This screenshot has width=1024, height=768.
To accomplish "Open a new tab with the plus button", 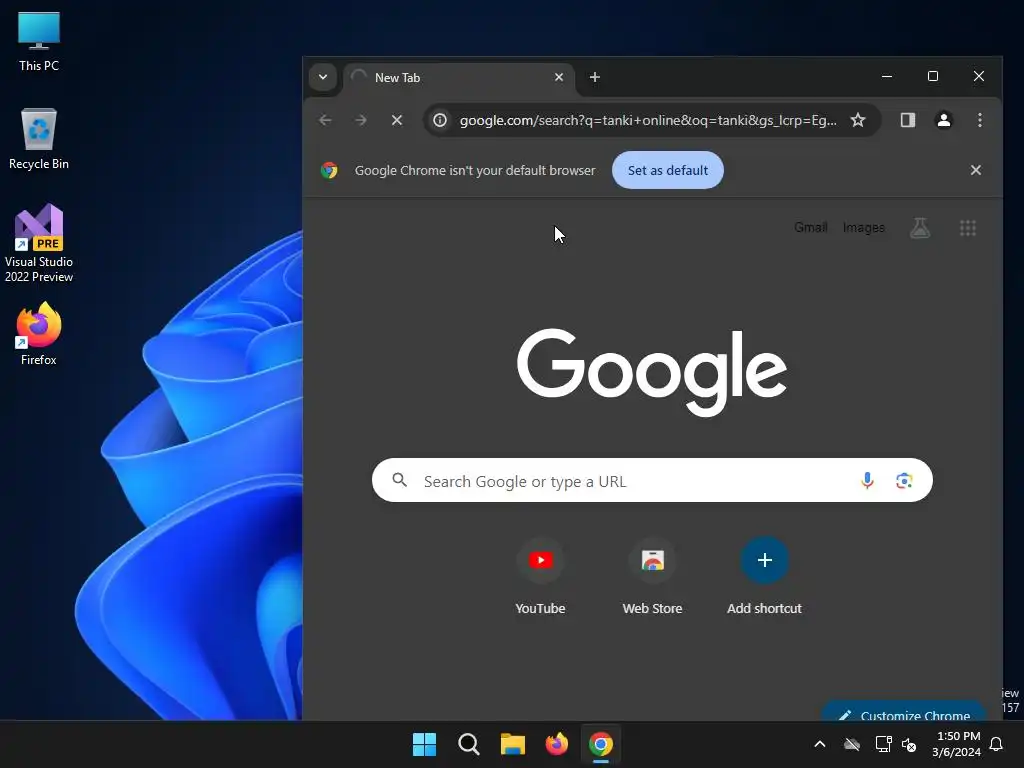I will click(x=594, y=77).
